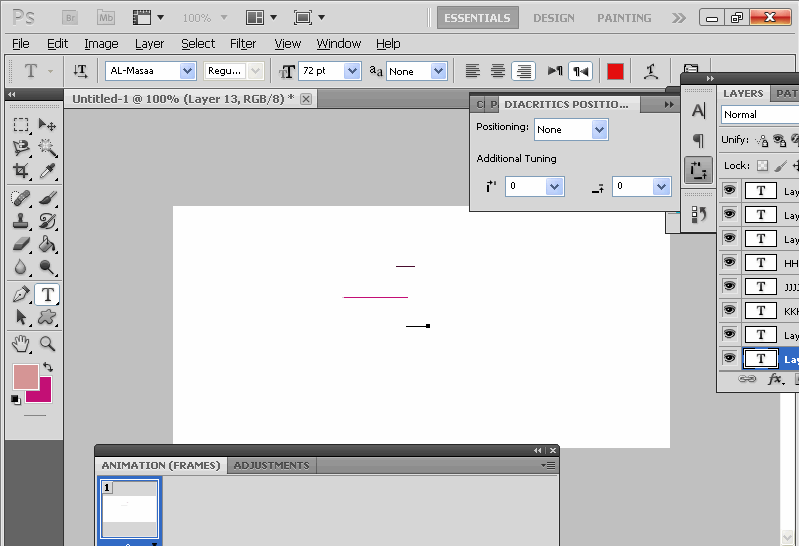
Task: Select the Paint Bucket tool
Action: (47, 244)
